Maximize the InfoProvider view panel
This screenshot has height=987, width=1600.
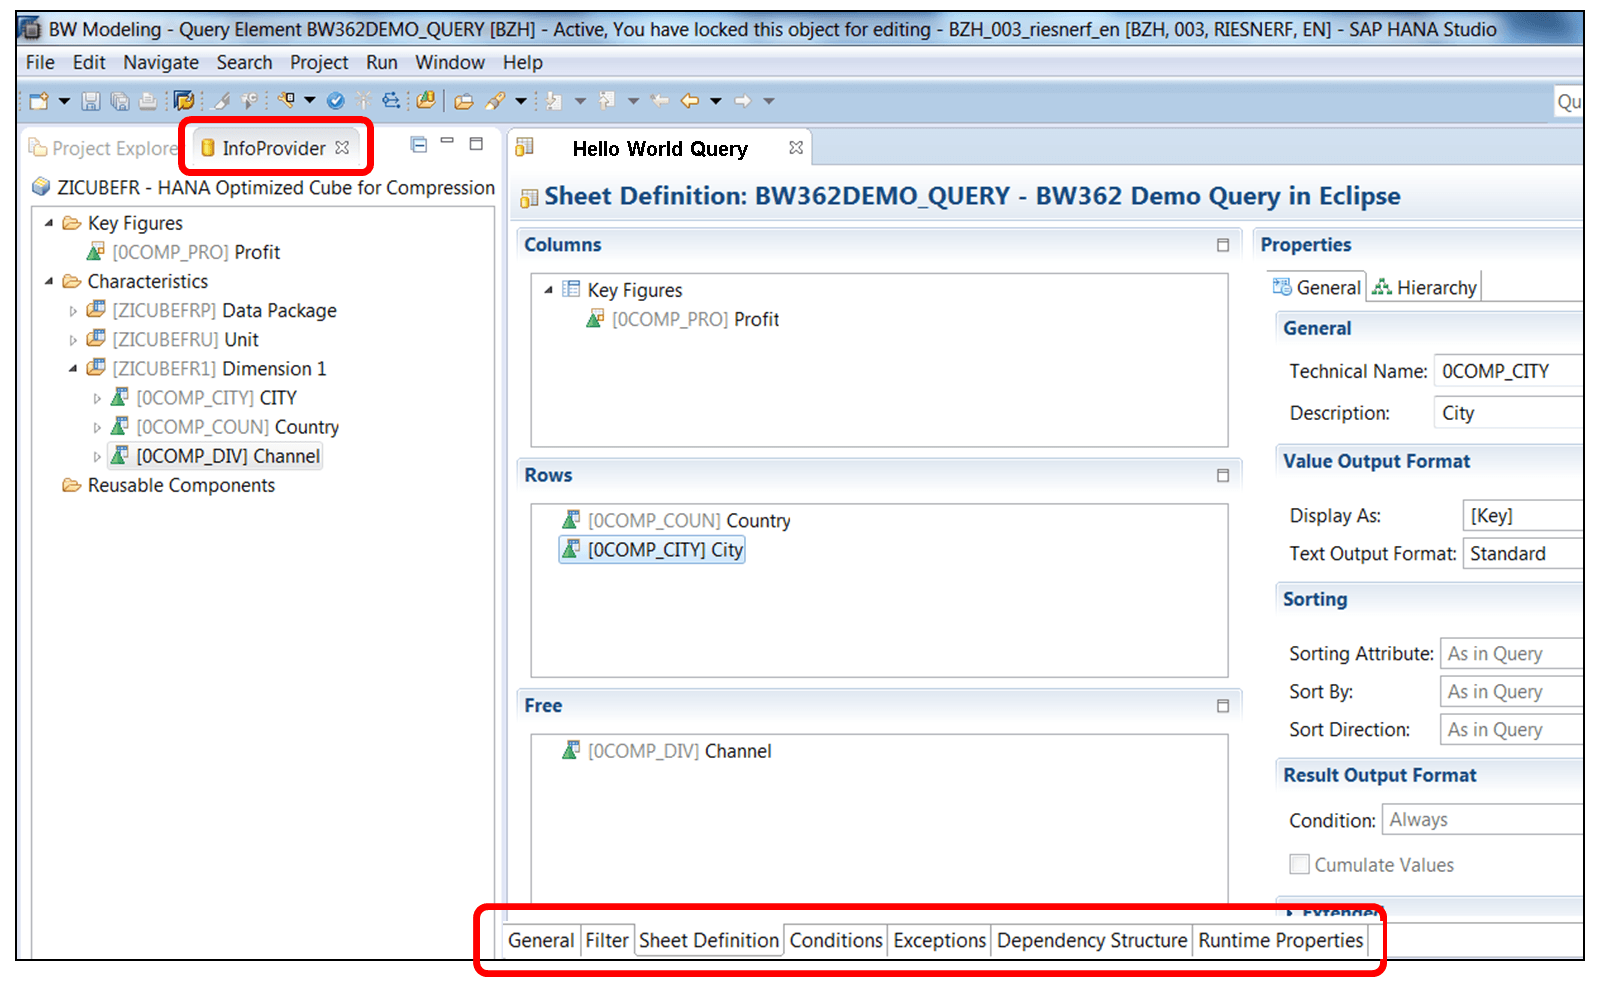(477, 144)
